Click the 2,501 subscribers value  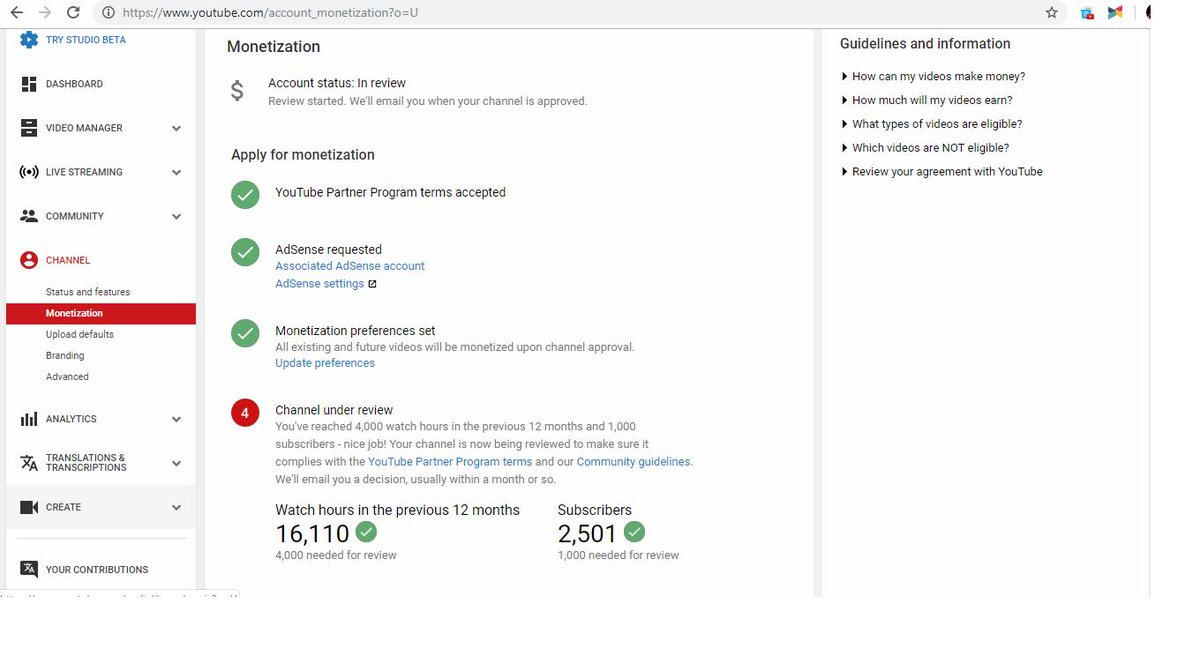click(x=587, y=534)
